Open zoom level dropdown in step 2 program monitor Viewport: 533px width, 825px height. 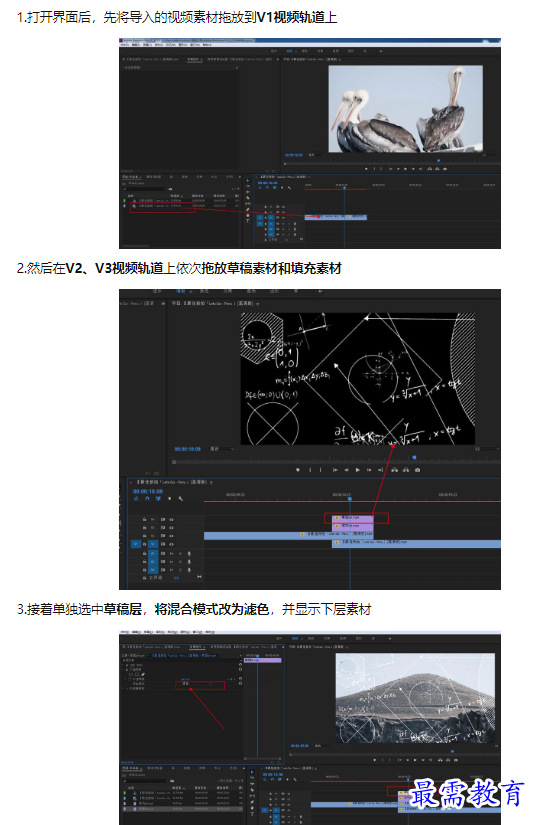point(222,449)
